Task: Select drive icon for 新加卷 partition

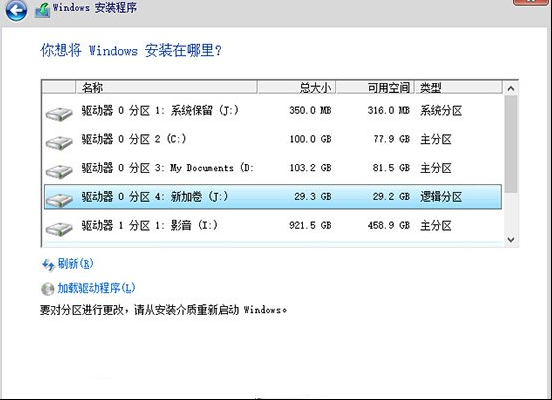Action: tap(59, 199)
